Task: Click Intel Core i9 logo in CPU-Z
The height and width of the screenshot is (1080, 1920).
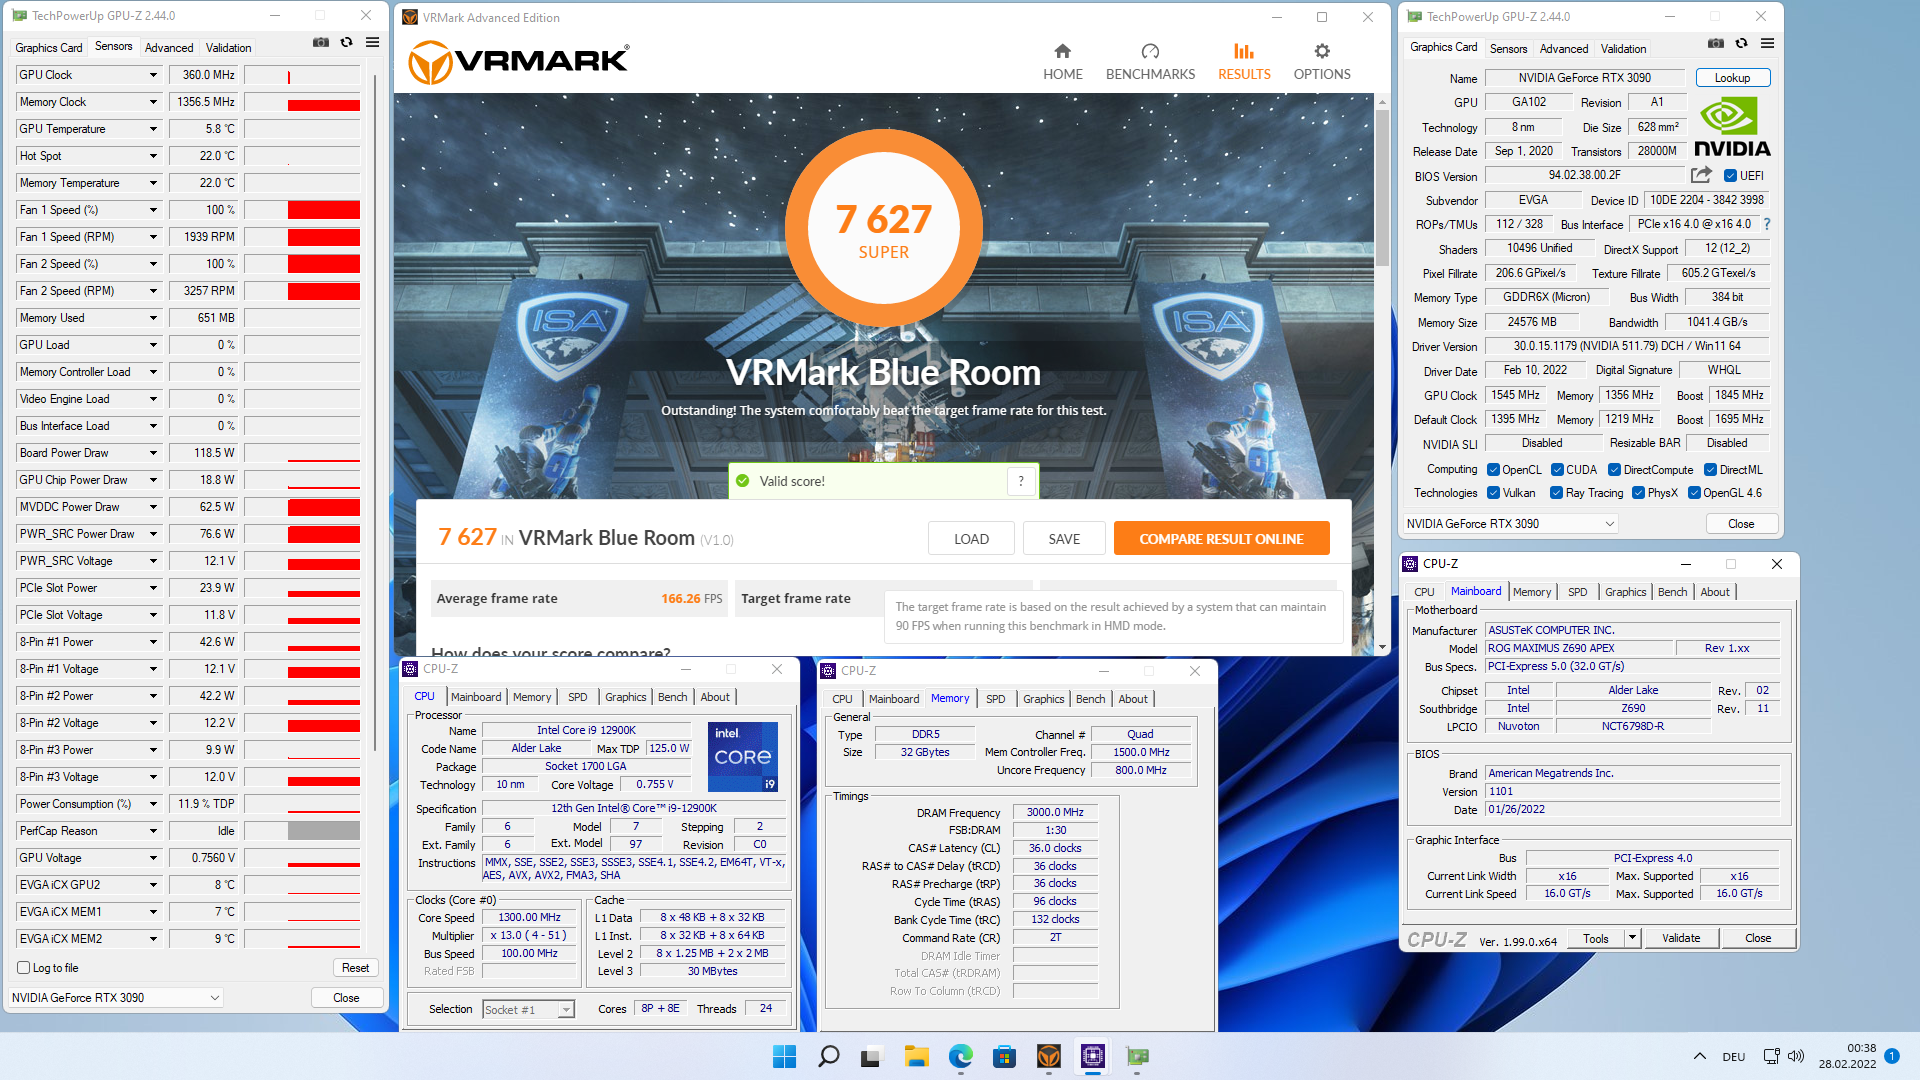Action: pos(742,757)
